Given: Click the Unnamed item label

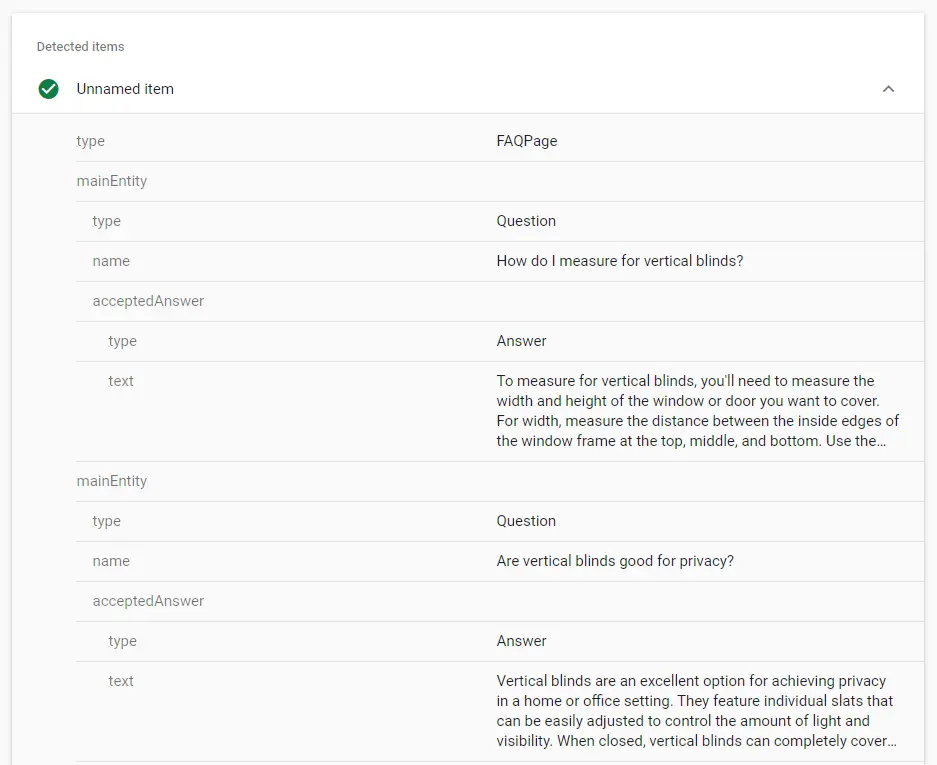Looking at the screenshot, I should tap(125, 89).
